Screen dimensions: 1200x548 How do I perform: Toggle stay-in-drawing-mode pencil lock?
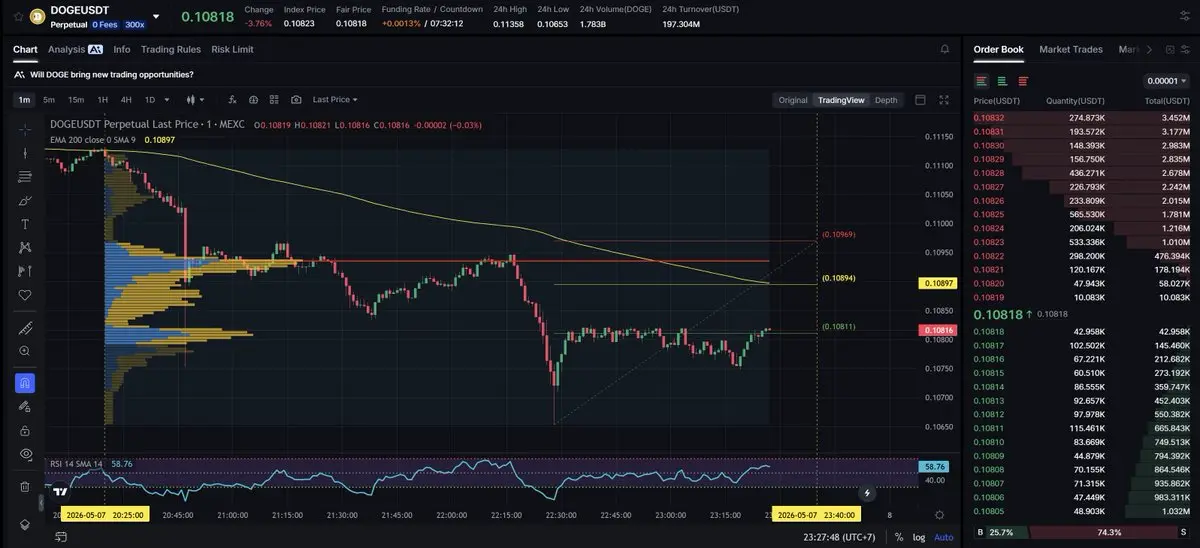[26, 407]
